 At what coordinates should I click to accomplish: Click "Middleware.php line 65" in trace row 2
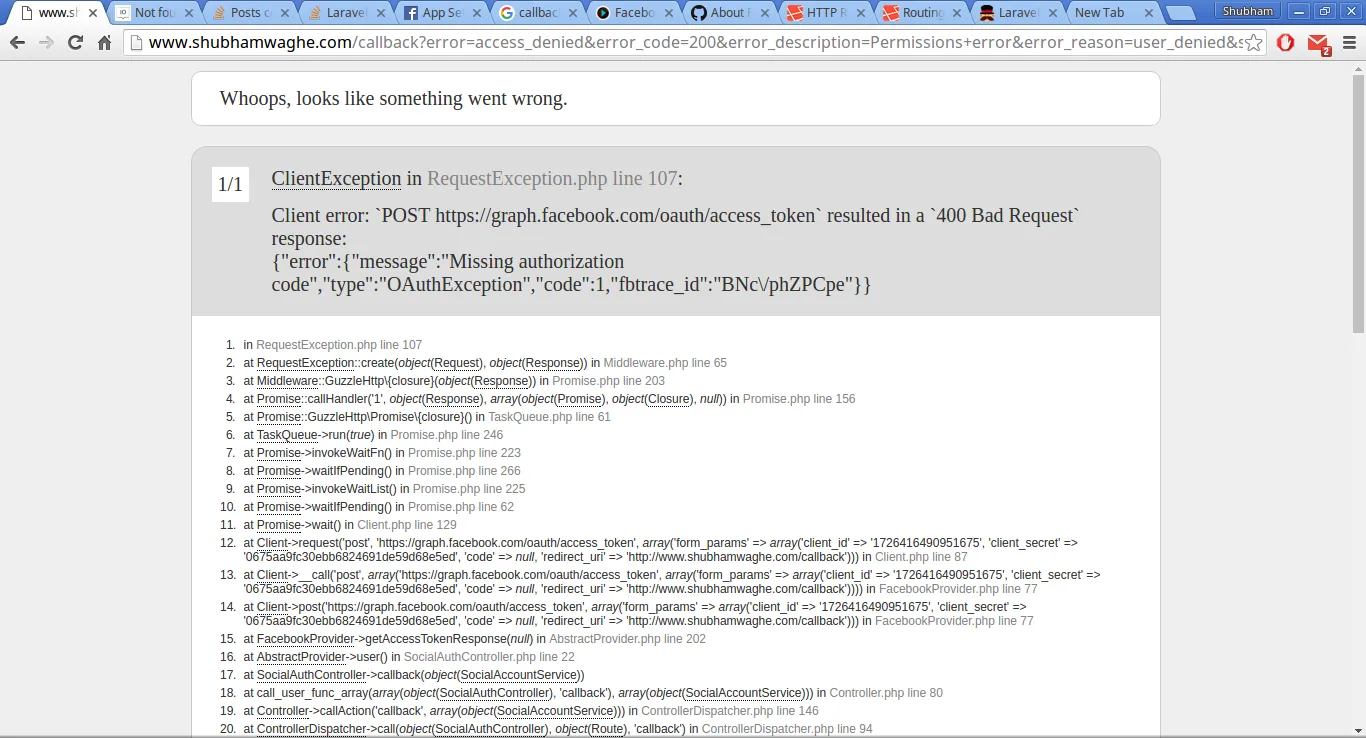[x=665, y=363]
